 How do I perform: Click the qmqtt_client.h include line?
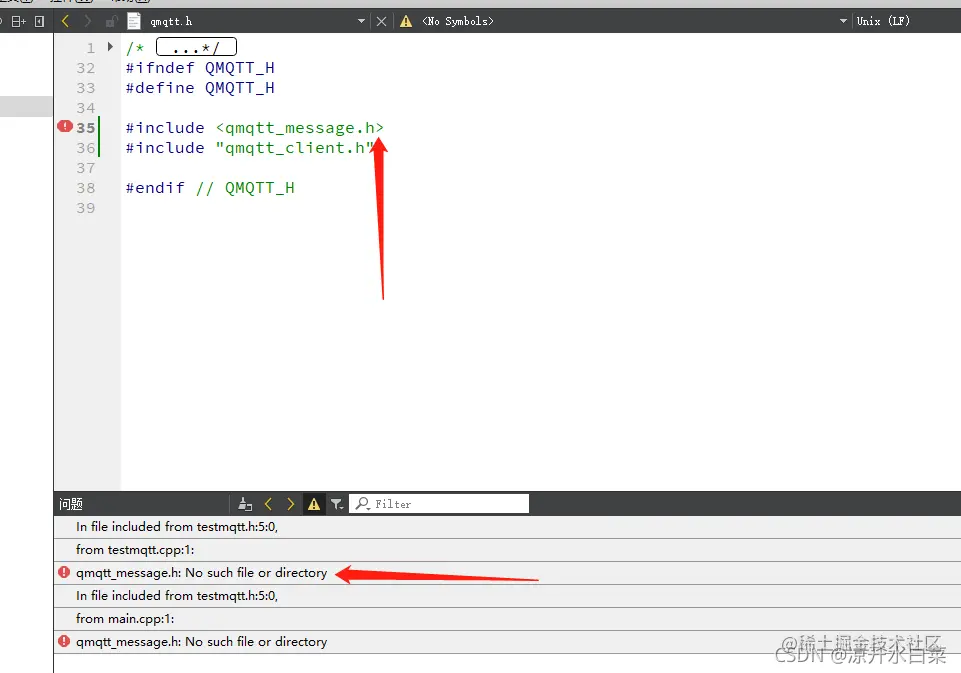click(x=250, y=148)
